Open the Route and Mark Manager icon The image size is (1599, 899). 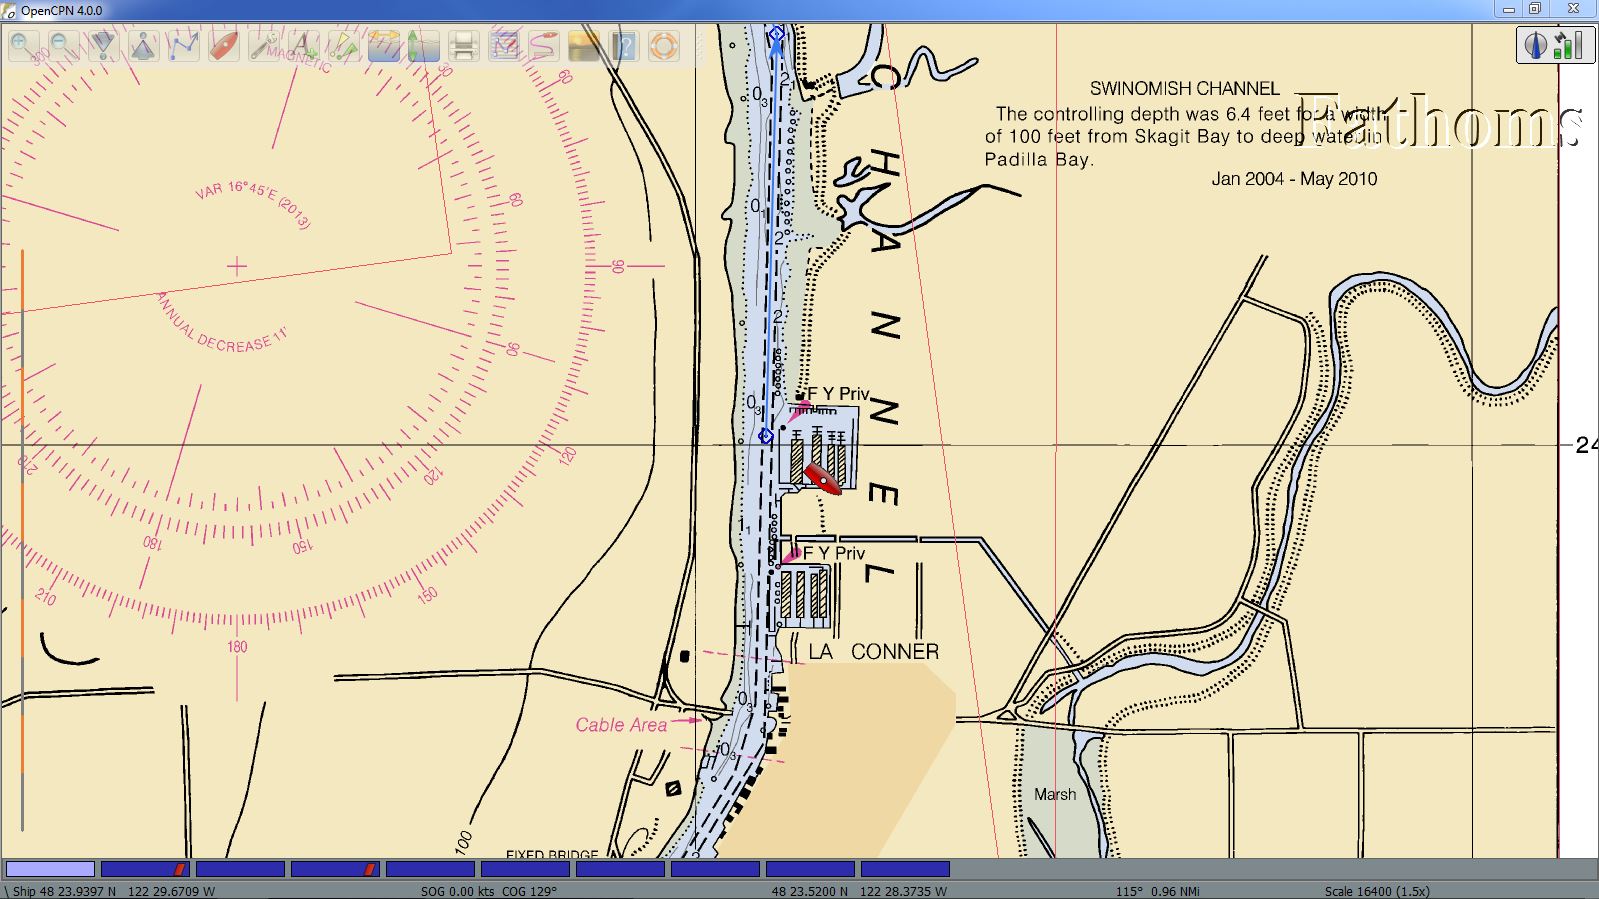click(504, 46)
